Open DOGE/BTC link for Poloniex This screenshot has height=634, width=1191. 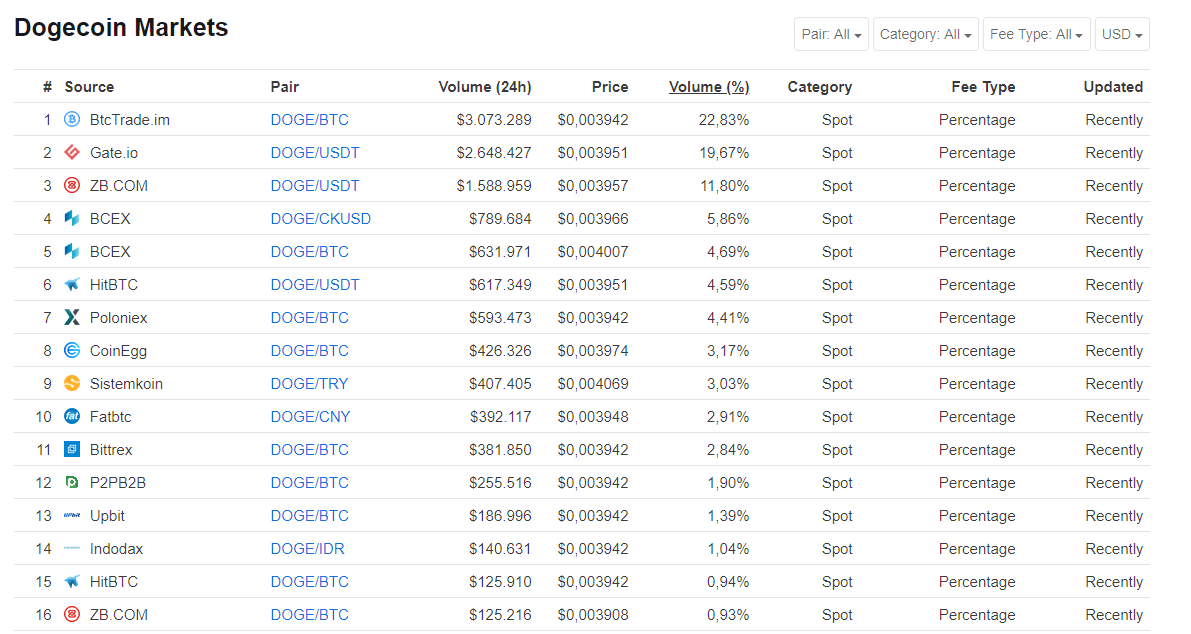(x=309, y=318)
